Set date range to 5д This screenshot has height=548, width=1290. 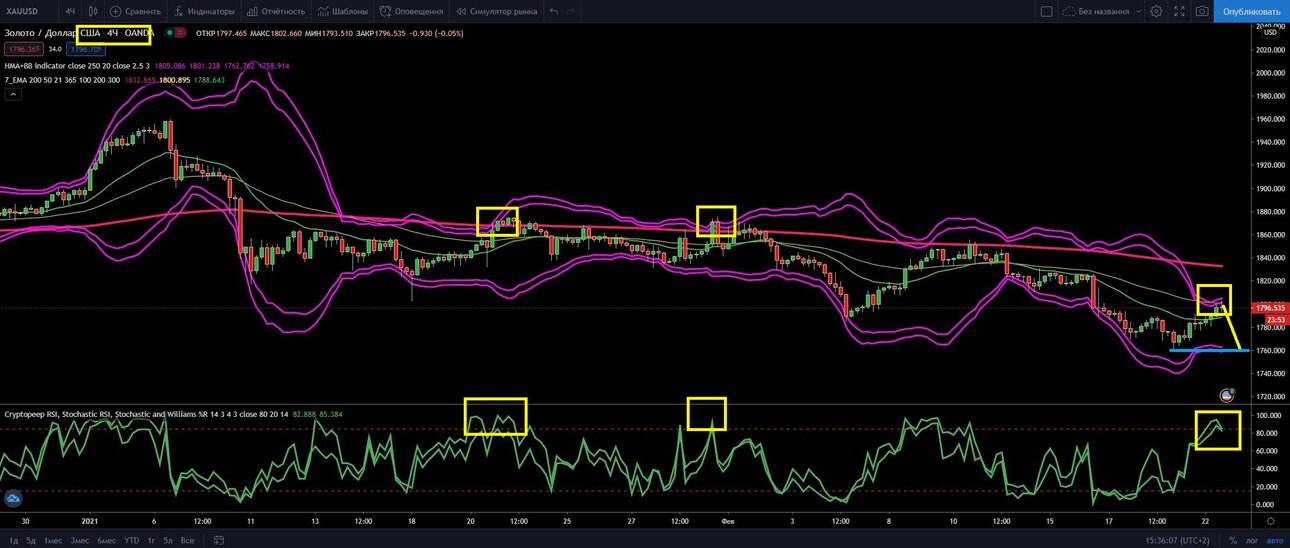tap(29, 541)
